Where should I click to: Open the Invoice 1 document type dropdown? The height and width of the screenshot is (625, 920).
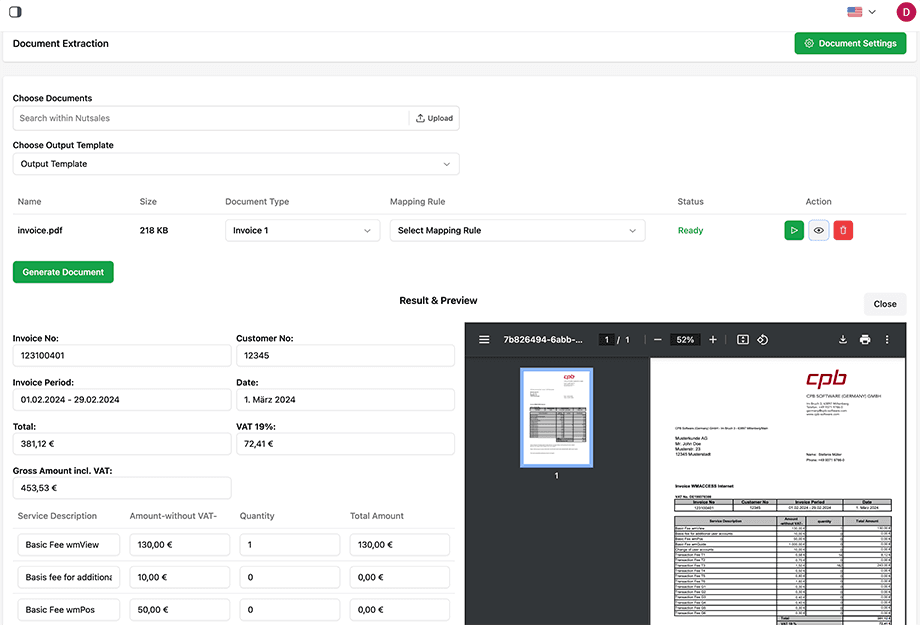[x=302, y=231]
